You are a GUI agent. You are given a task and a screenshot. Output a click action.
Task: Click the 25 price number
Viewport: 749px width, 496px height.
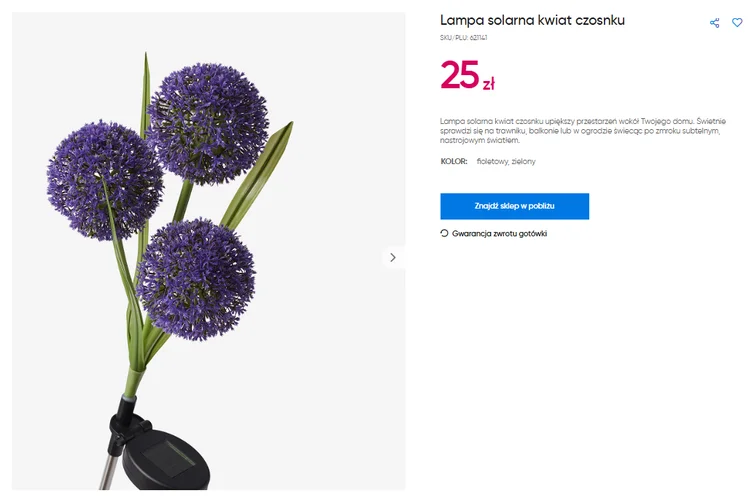(460, 76)
